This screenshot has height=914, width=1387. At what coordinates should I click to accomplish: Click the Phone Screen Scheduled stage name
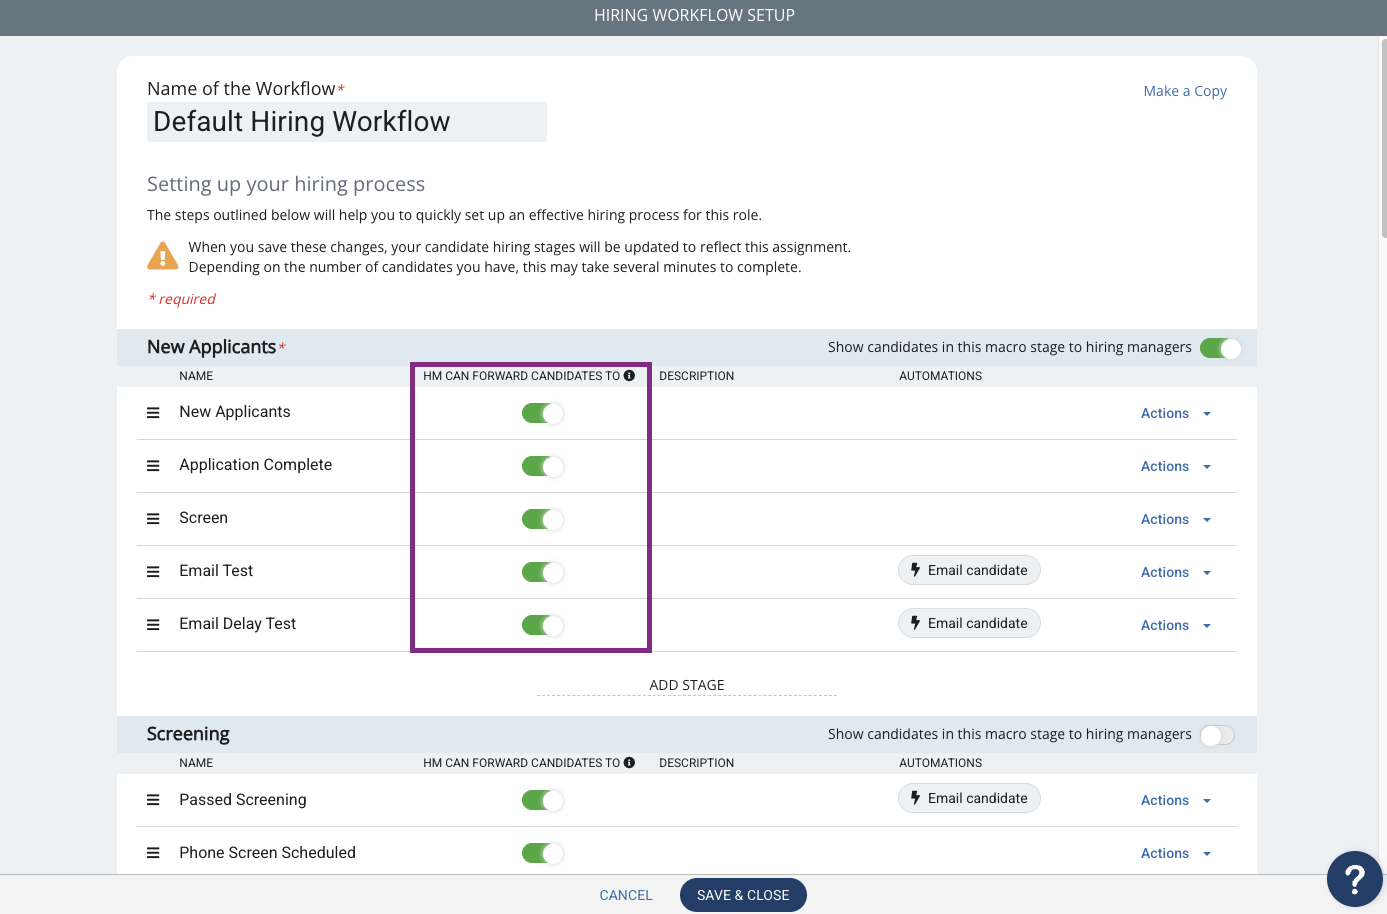point(268,853)
